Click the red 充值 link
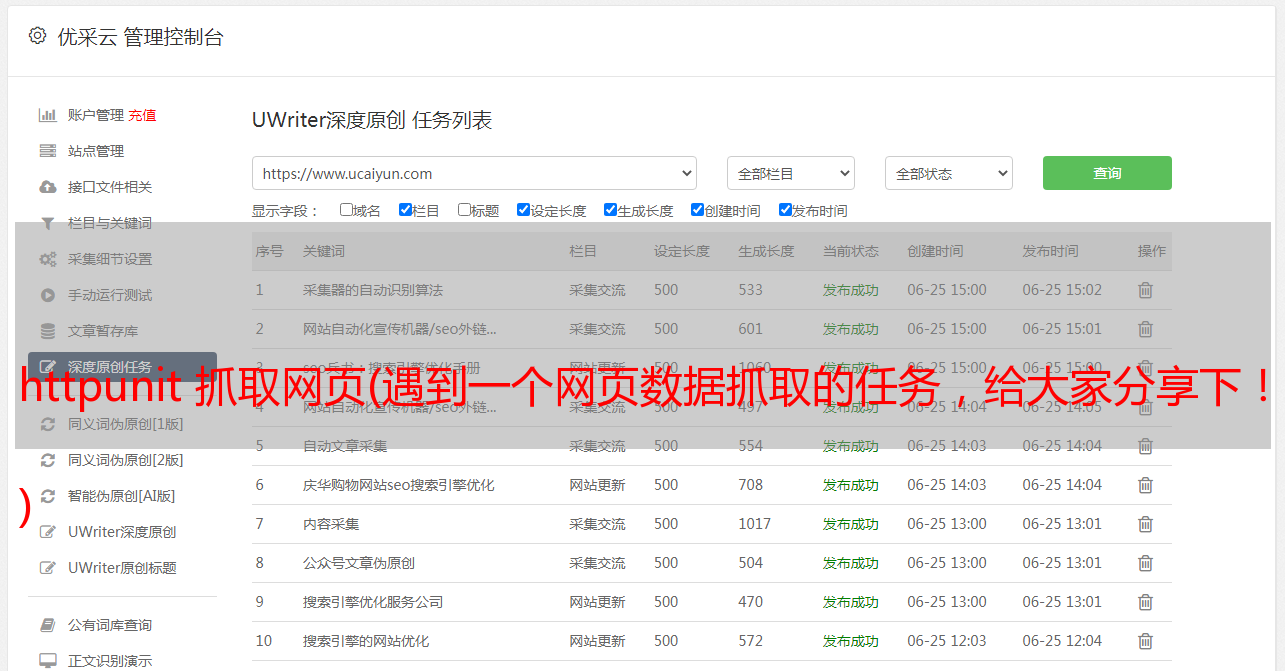Screen dimensions: 1285x671 coord(142,115)
